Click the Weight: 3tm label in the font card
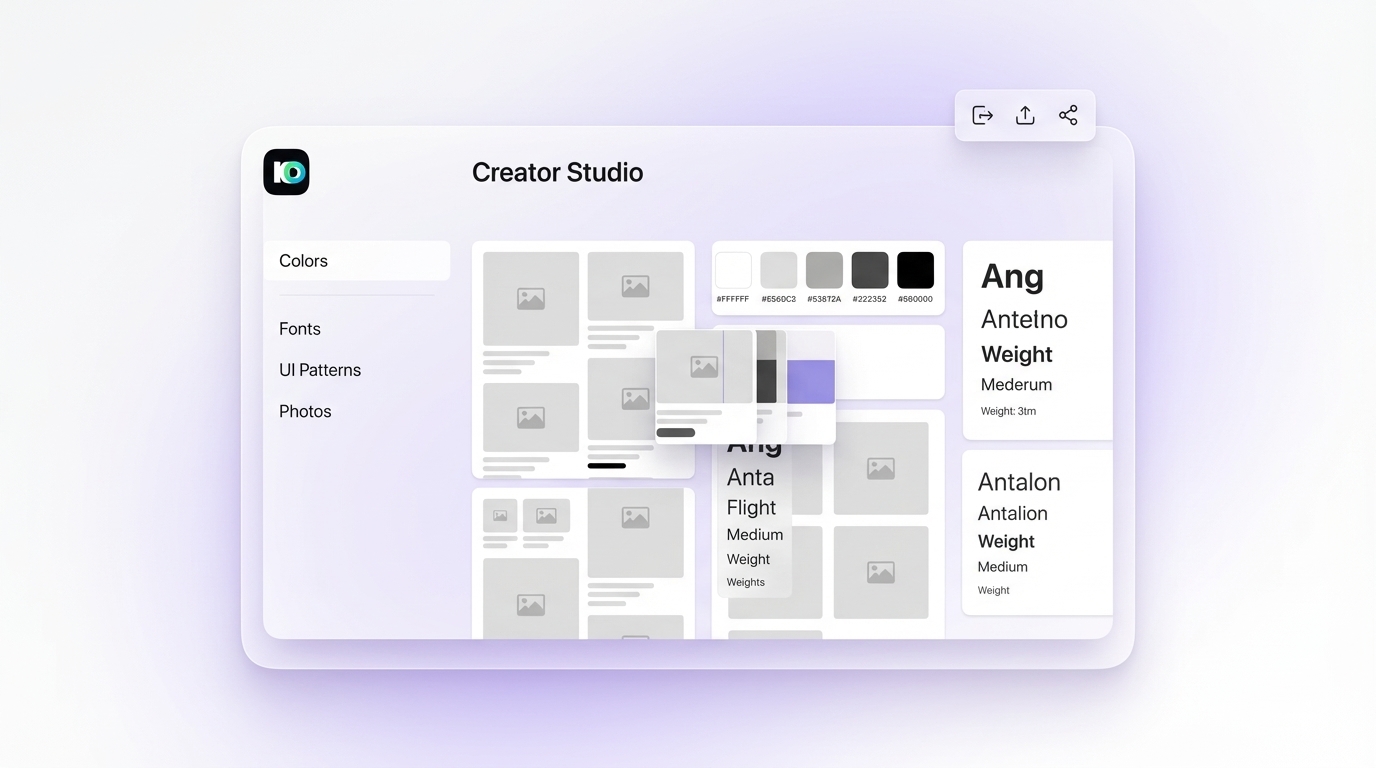The height and width of the screenshot is (768, 1376). pyautogui.click(x=1008, y=410)
